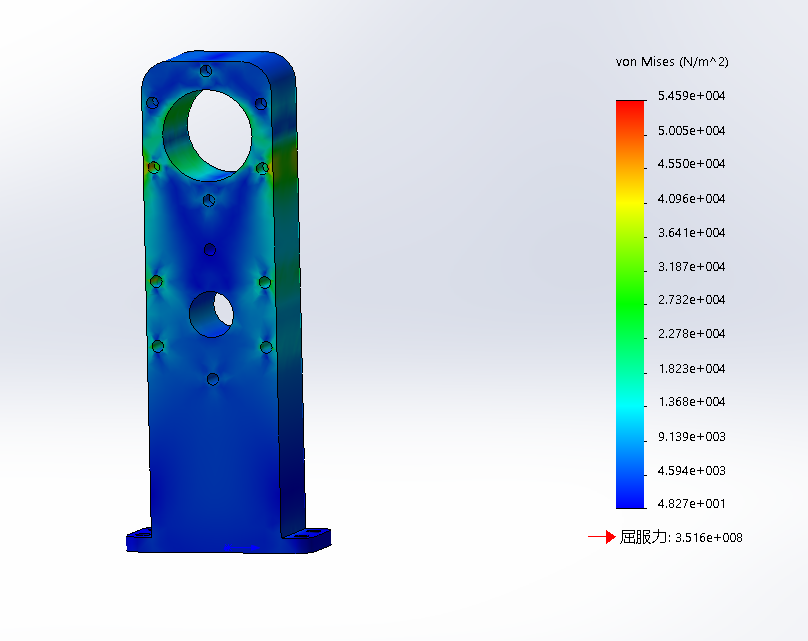Viewport: 808px width, 641px height.
Task: Click the bracket's base flange plate
Action: [x=228, y=541]
